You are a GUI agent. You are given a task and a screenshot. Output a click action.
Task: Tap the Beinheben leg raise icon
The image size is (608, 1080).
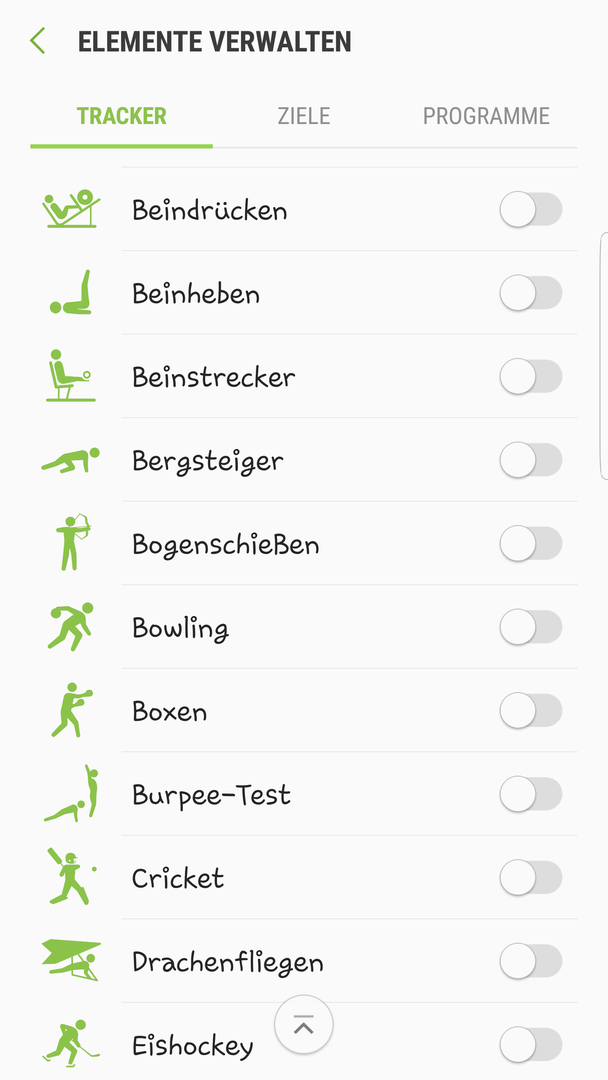click(x=70, y=293)
